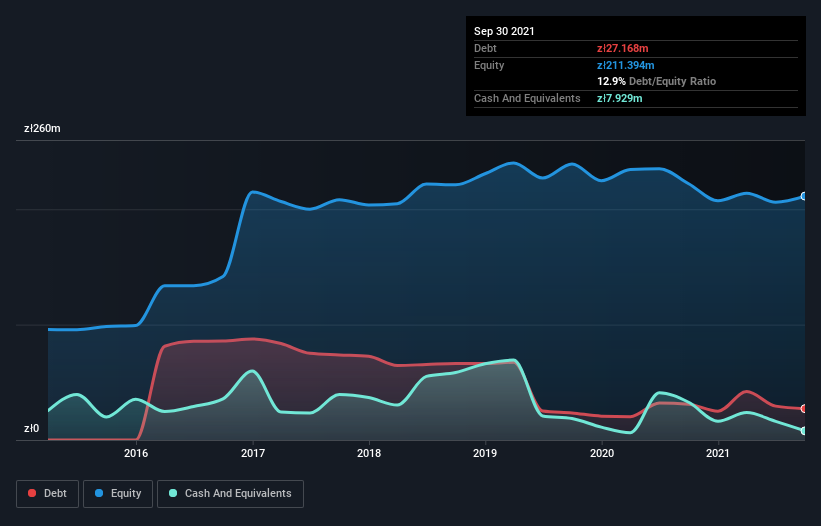Click the blue Equity legend dot
Screen dimensions: 821x526
tap(99, 493)
